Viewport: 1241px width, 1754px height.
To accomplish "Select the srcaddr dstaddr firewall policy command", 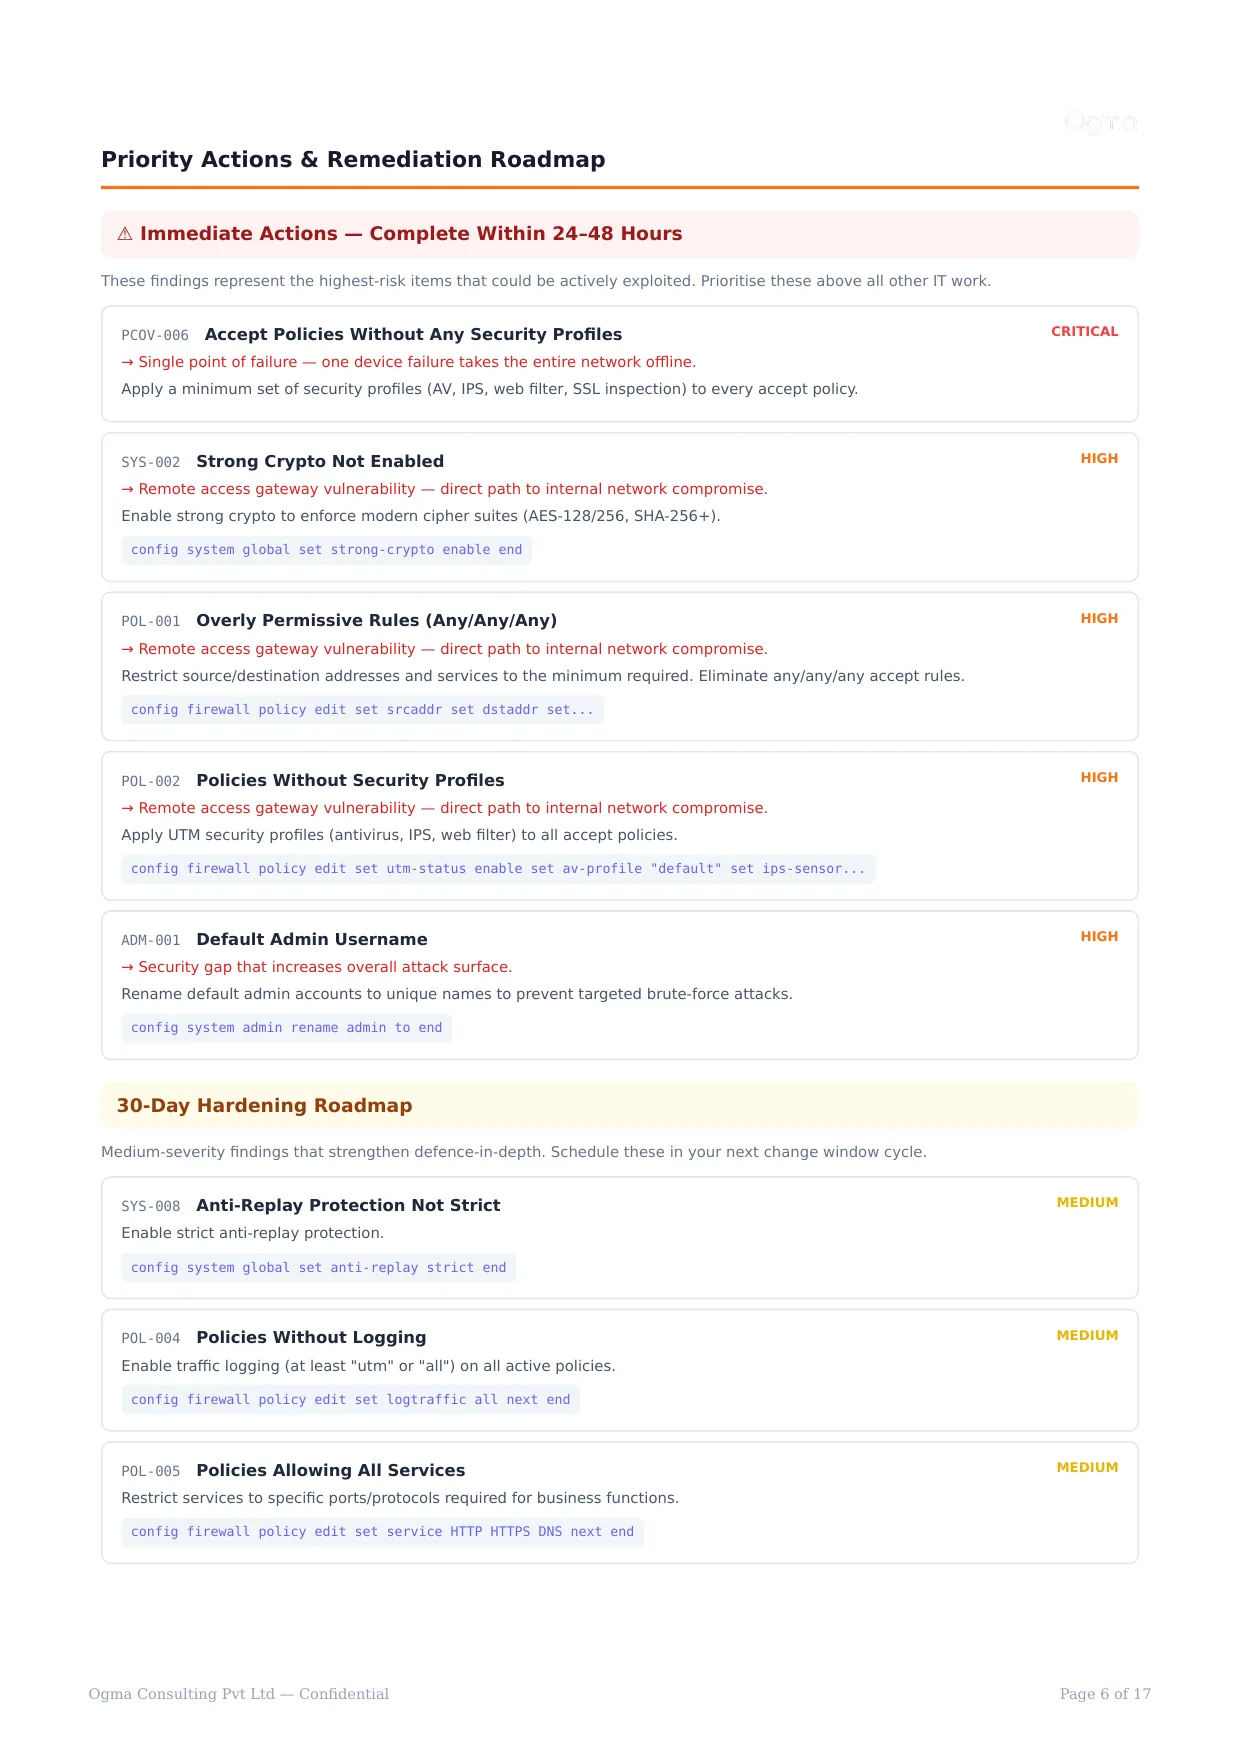I will tap(362, 710).
